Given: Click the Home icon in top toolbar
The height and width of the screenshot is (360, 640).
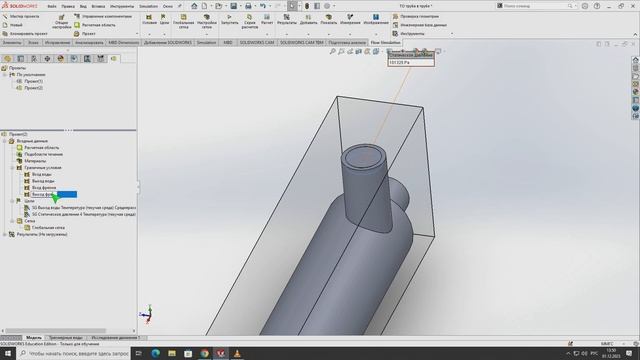Looking at the screenshot, I should tap(194, 6).
